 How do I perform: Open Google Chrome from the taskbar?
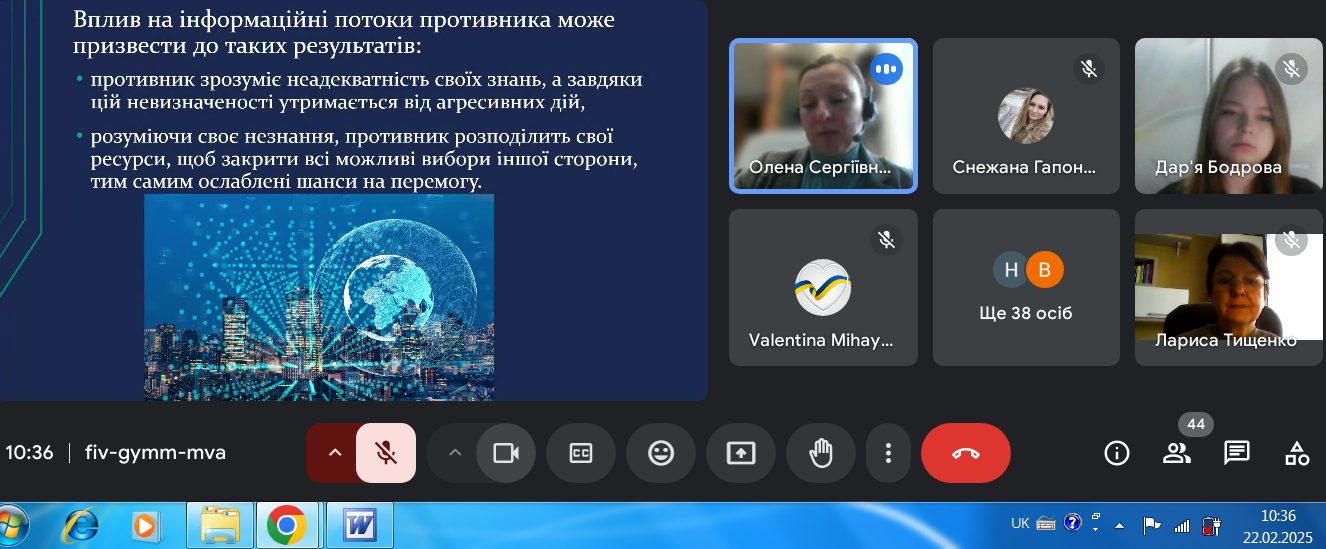pos(286,525)
